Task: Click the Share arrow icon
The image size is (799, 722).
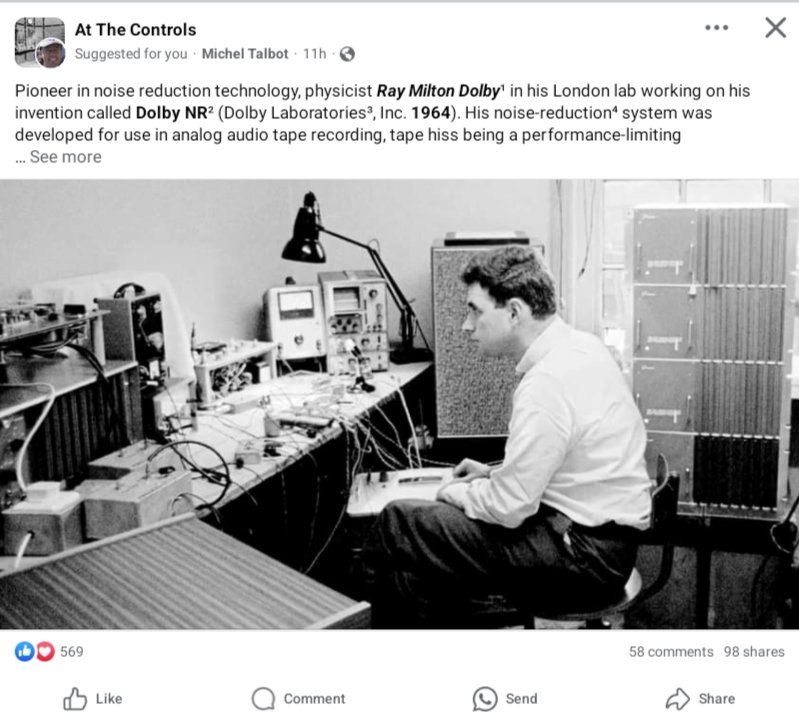Action: (x=678, y=699)
